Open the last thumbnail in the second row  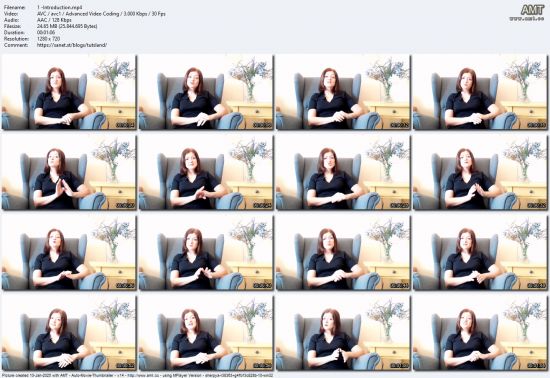click(480, 172)
